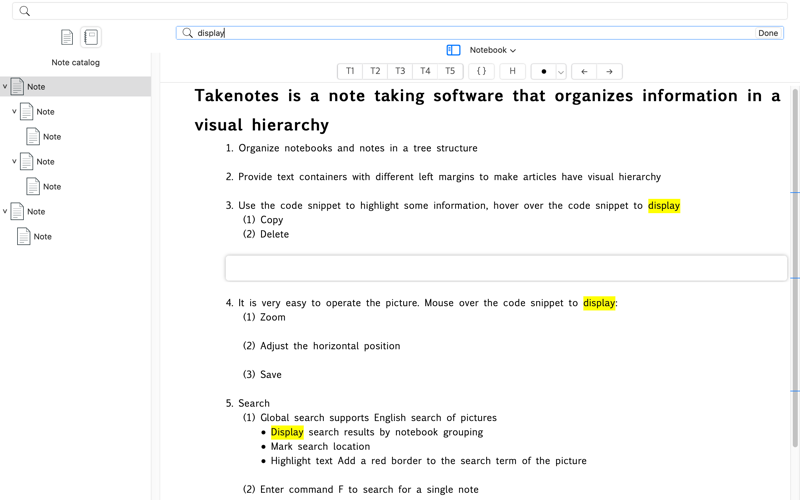Click highlighted 'display' in the 'Use the code snippet' line

664,206
